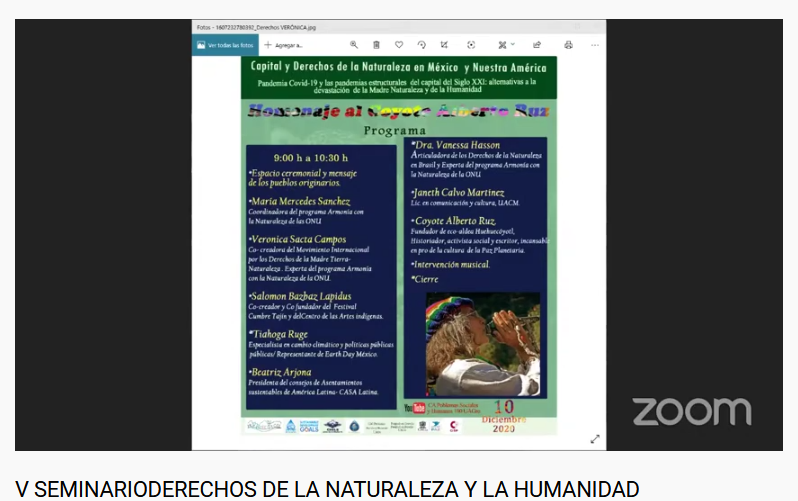This screenshot has width=798, height=501.
Task: Rotate the photo with rotate icon
Action: (x=421, y=45)
